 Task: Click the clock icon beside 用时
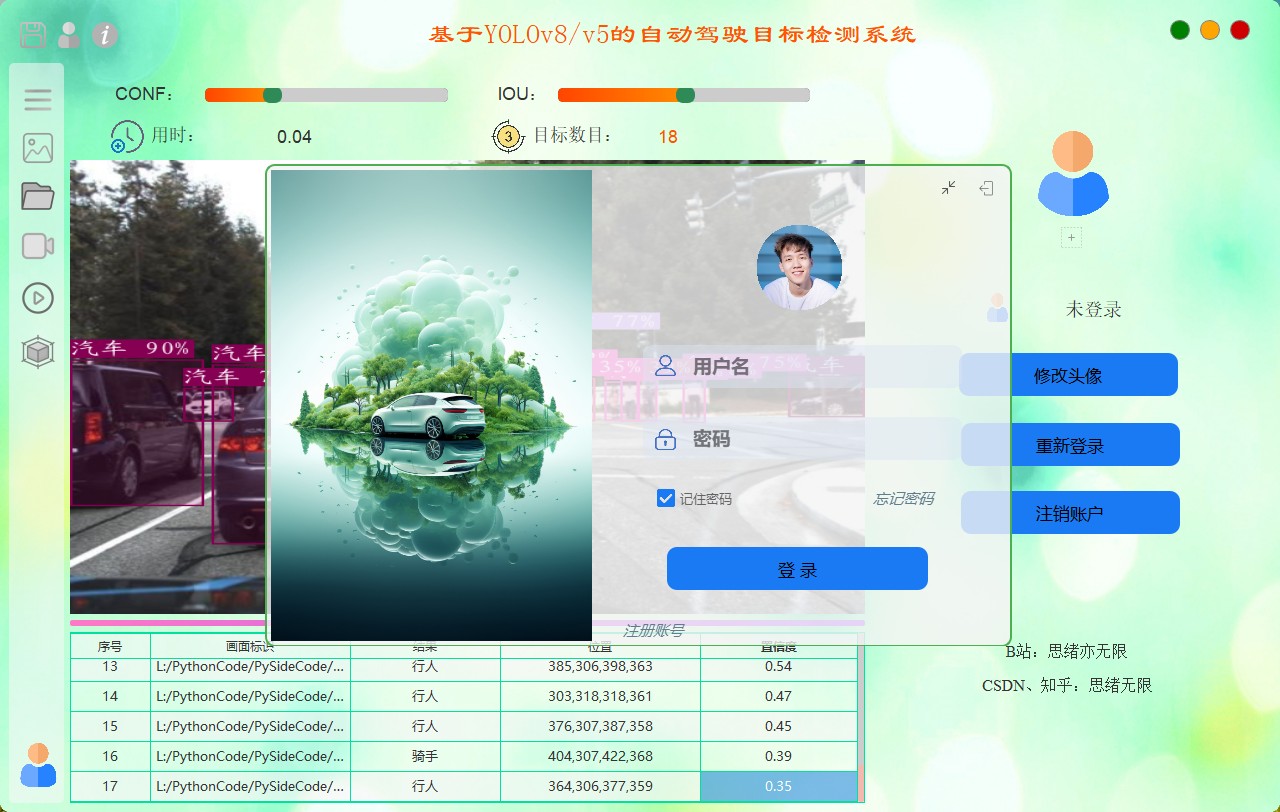coord(127,136)
